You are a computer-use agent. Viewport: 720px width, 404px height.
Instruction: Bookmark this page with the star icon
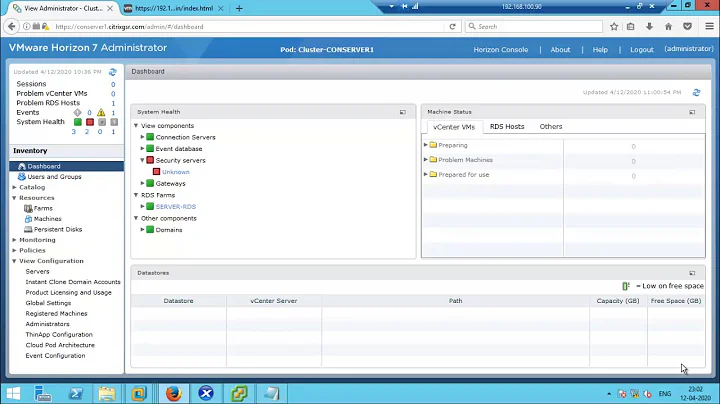pyautogui.click(x=614, y=27)
